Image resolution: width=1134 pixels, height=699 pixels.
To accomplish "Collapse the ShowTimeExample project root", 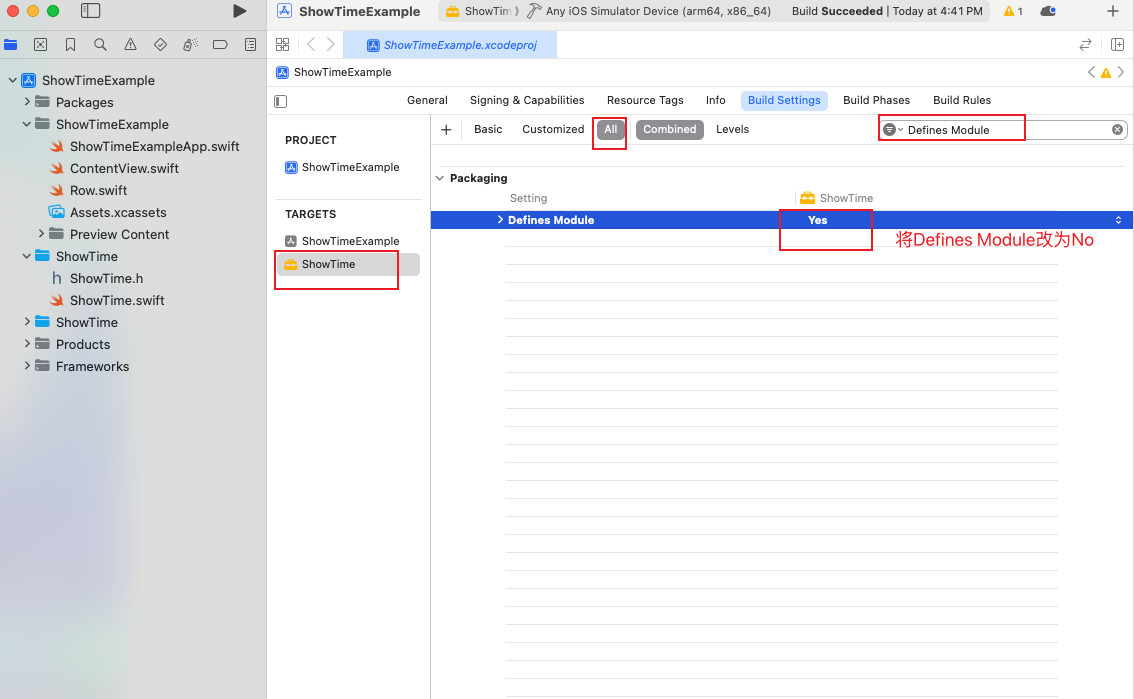I will (x=12, y=80).
